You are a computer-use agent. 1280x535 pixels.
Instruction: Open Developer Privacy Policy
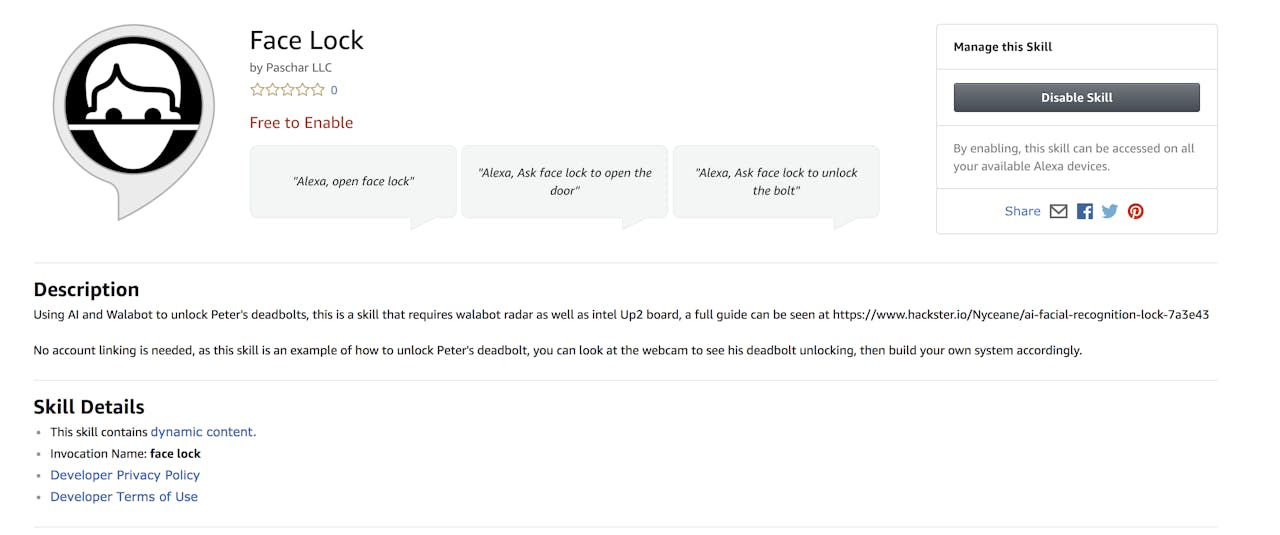tap(125, 475)
